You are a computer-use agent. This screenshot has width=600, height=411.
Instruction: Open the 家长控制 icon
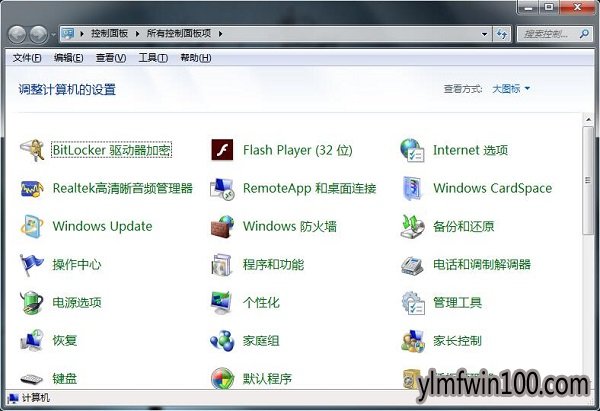coord(412,341)
